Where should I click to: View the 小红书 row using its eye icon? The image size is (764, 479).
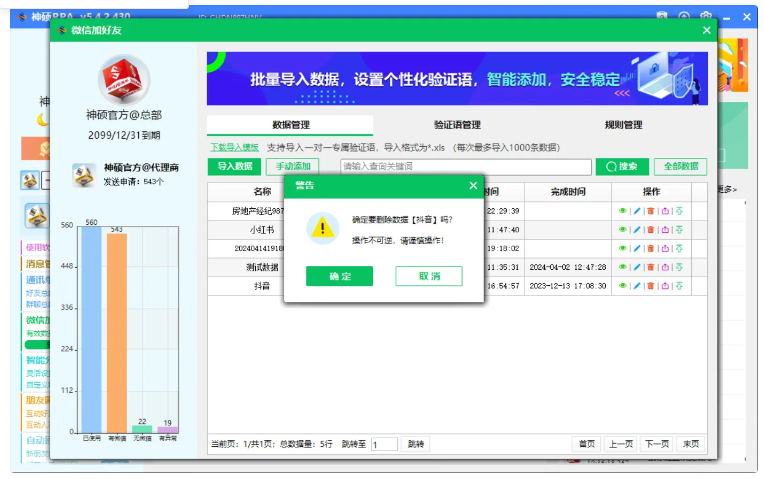pyautogui.click(x=622, y=230)
